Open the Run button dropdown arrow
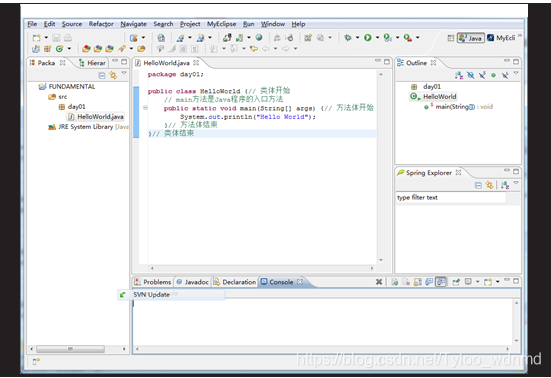 377,38
